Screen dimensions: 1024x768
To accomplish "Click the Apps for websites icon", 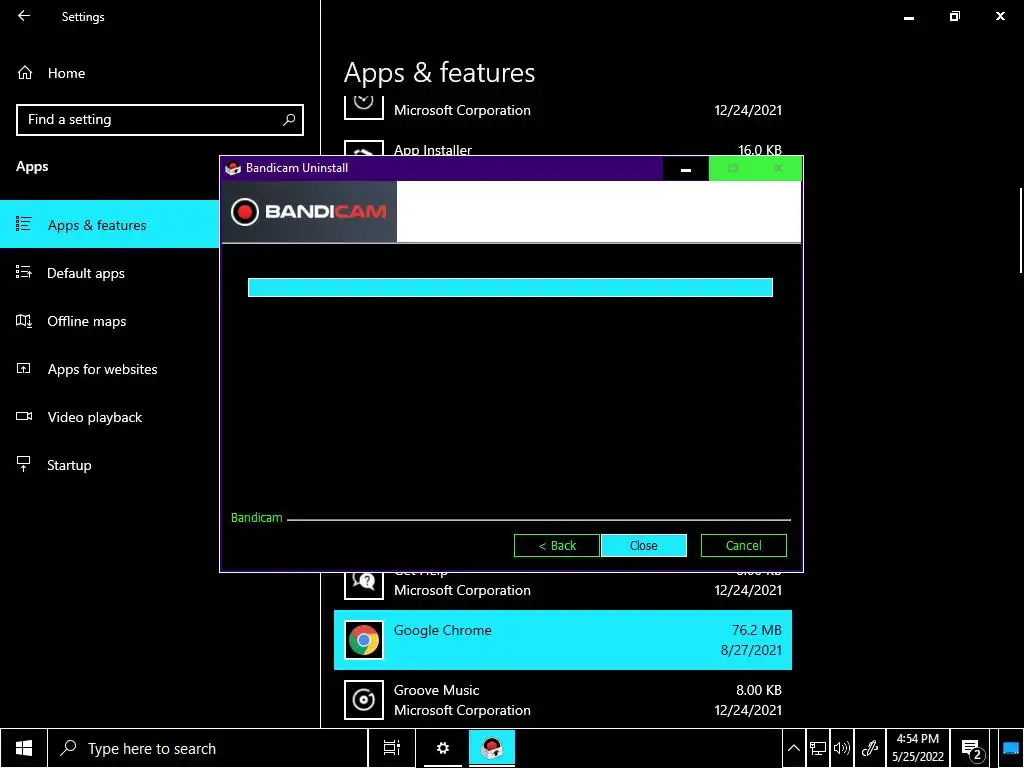I will point(24,368).
